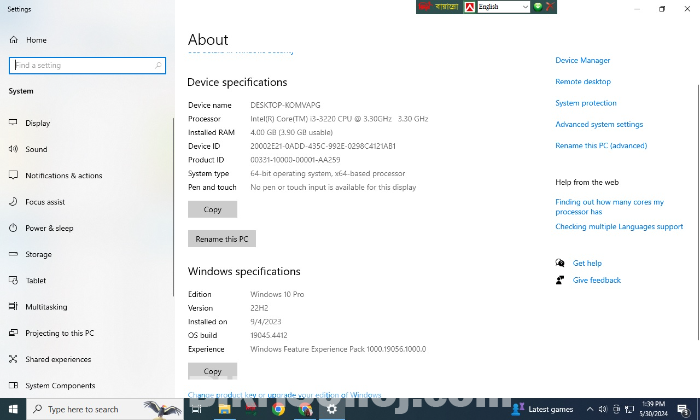
Task: Click the Get help chat icon
Action: [560, 263]
